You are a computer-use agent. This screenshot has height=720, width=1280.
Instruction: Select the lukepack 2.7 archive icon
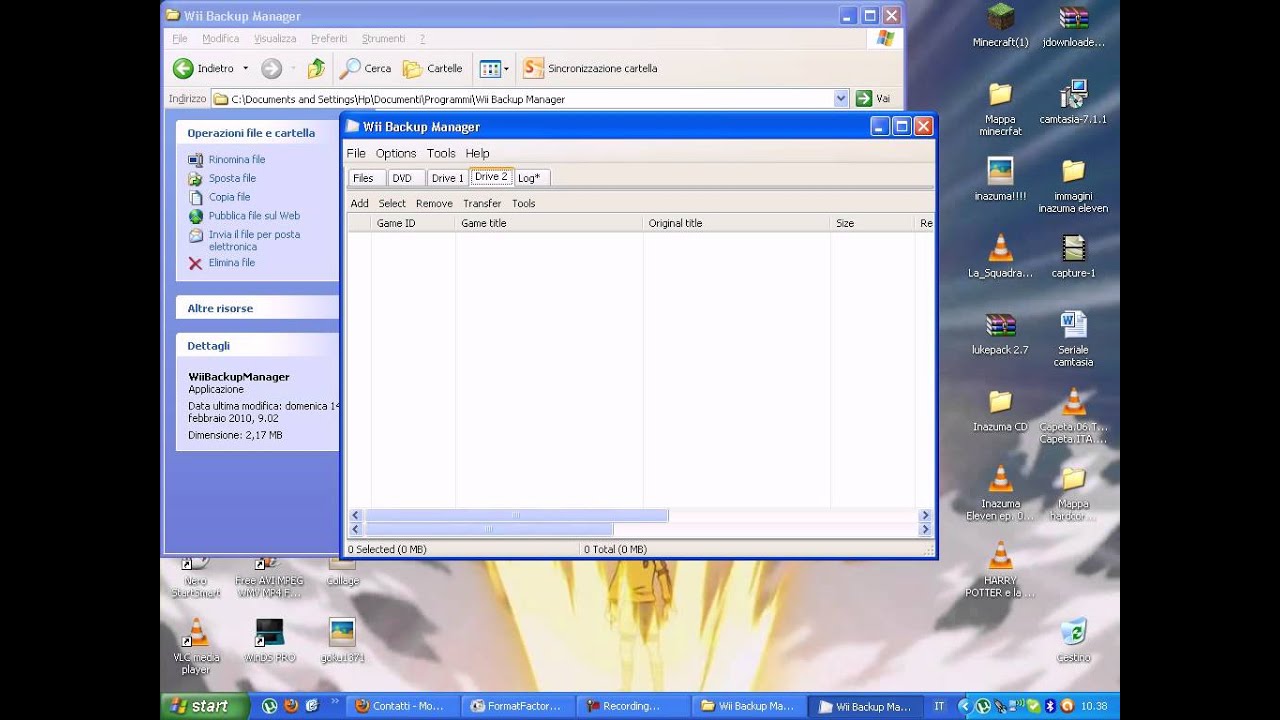coord(1000,333)
